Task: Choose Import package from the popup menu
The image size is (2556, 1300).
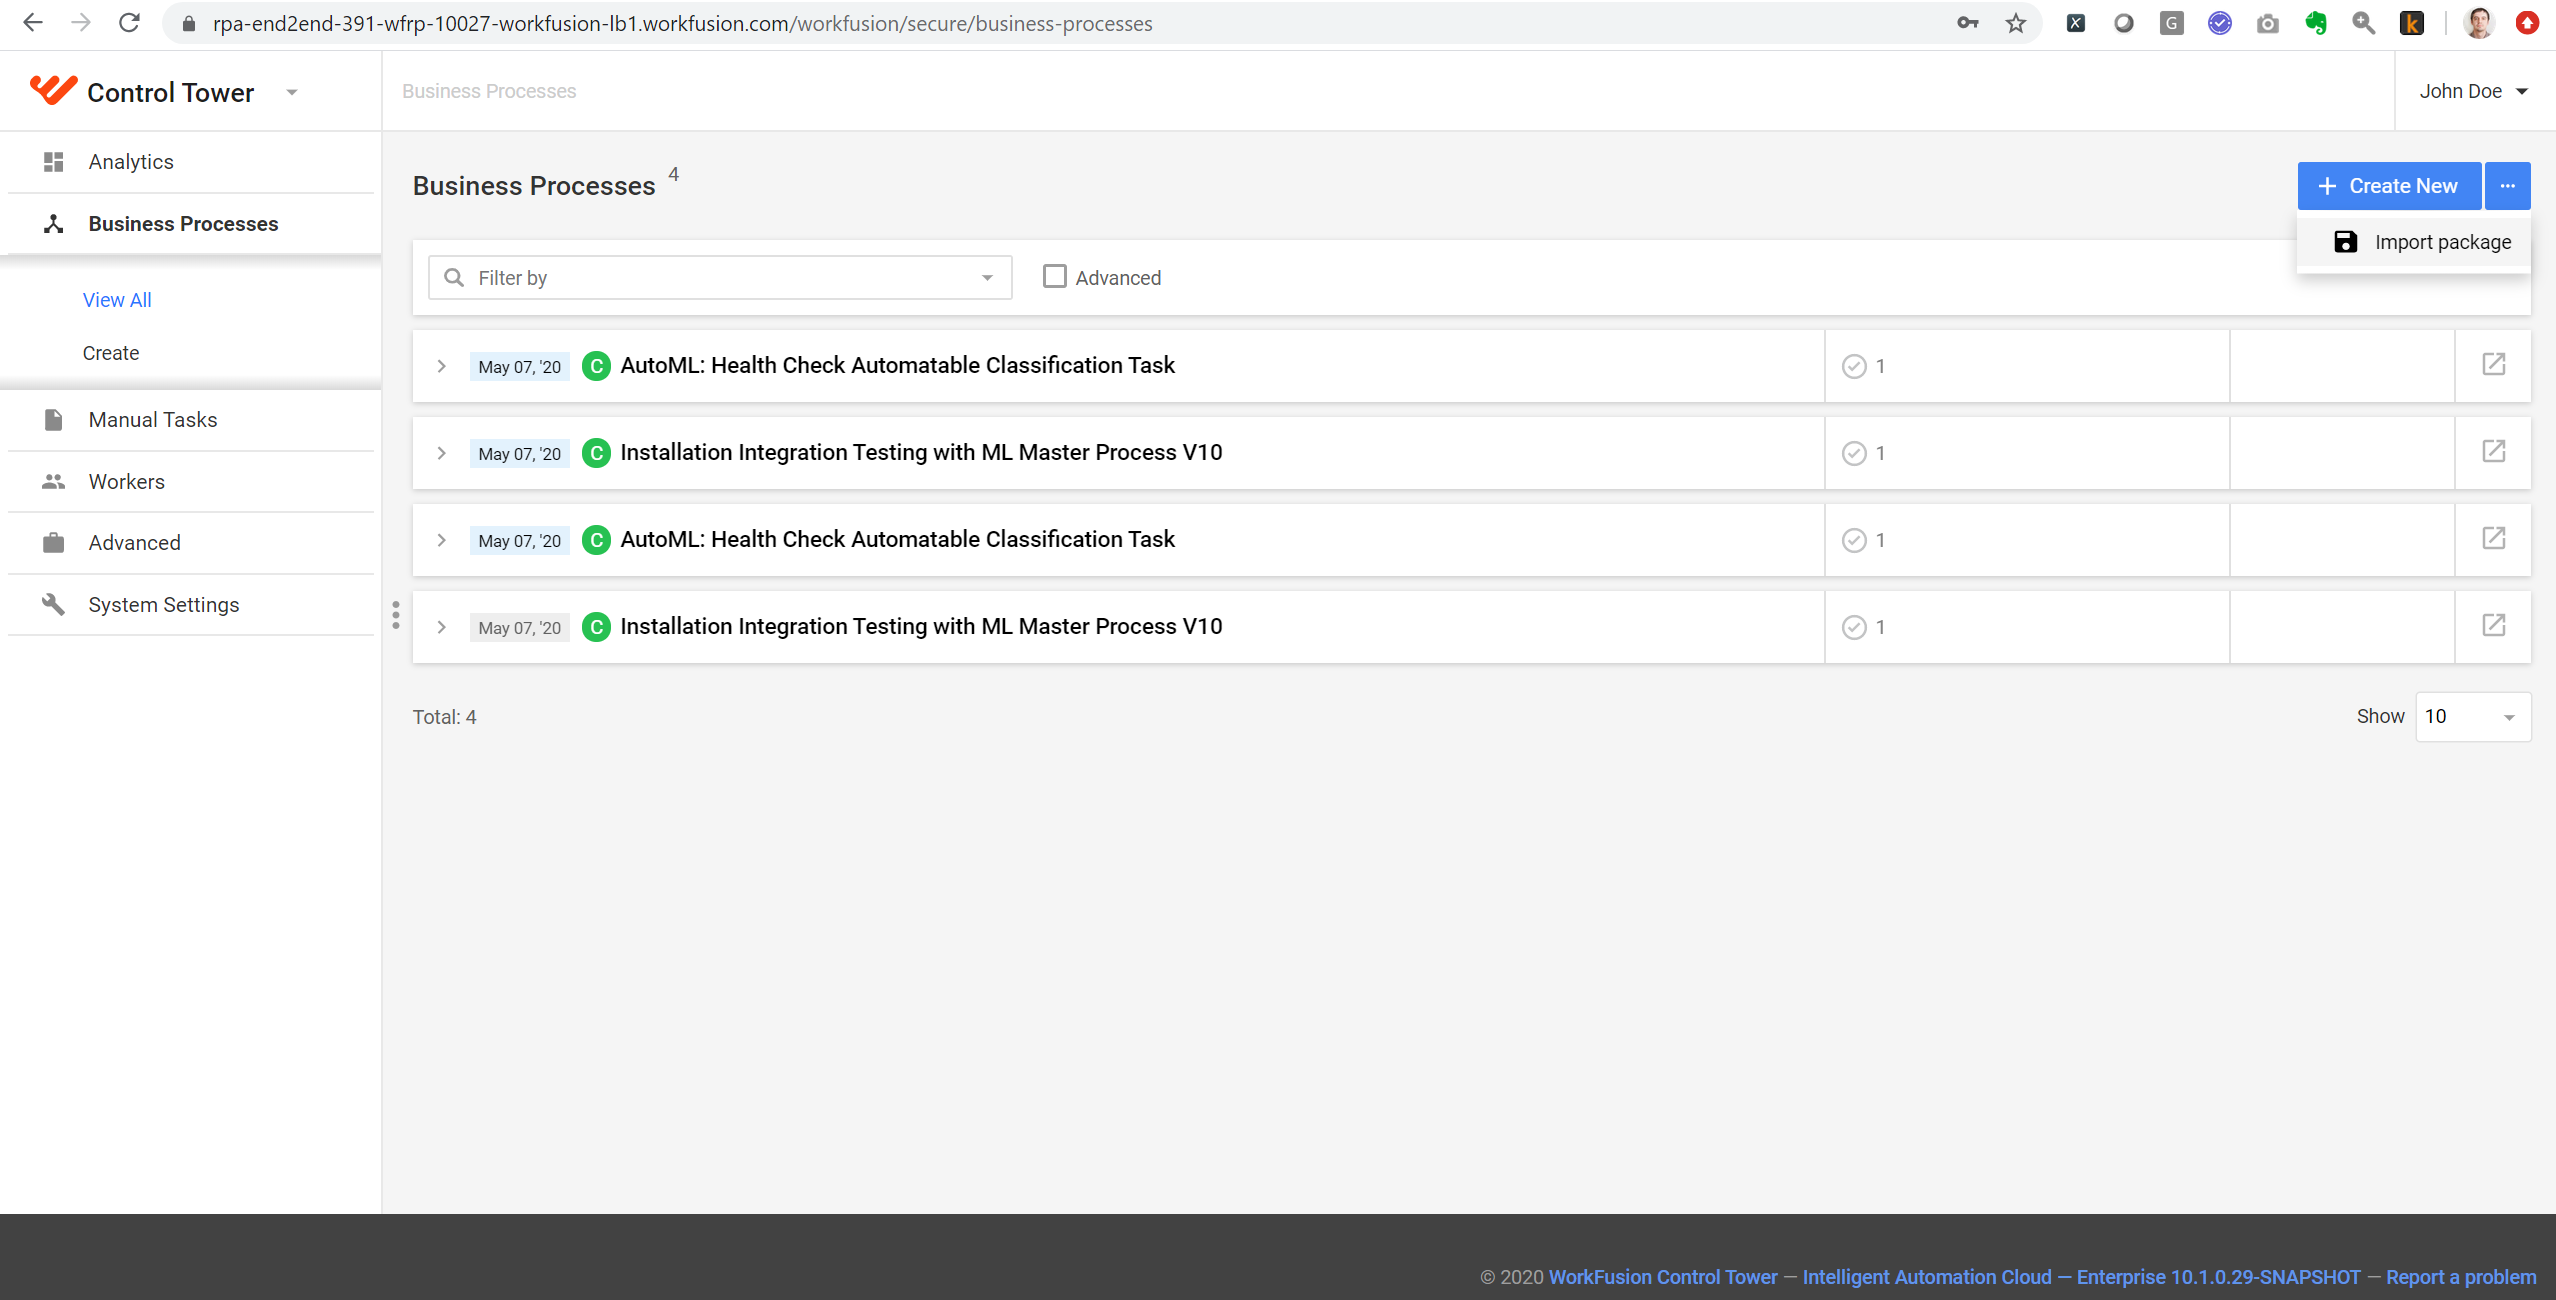Action: [2414, 242]
